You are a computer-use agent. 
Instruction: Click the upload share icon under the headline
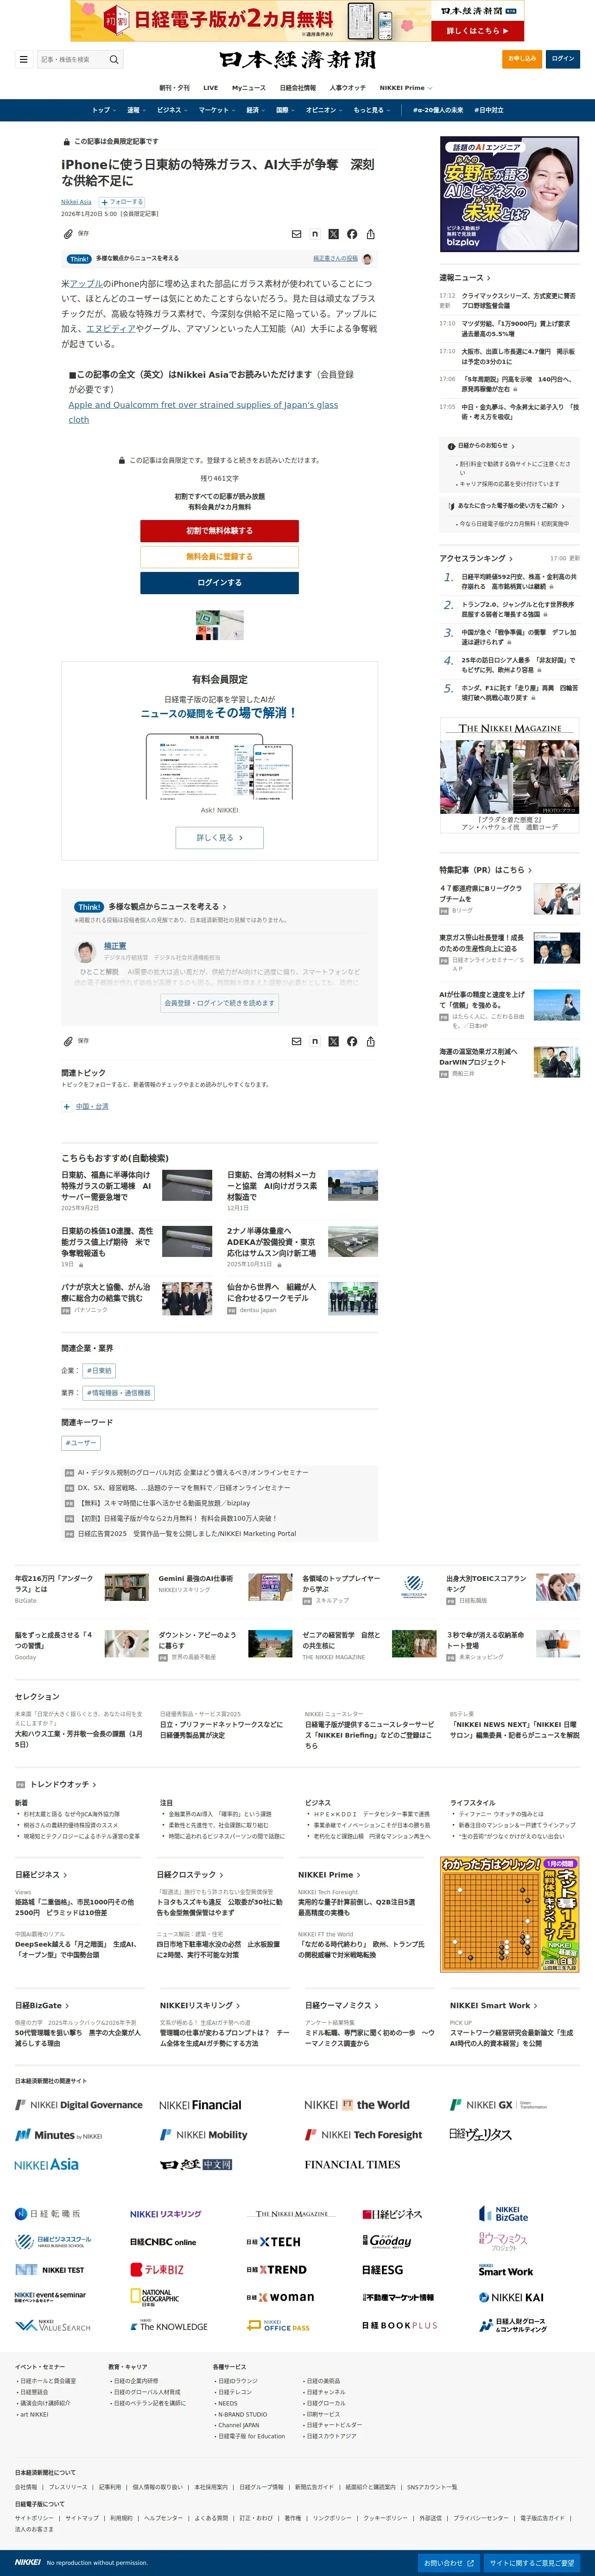tap(371, 234)
